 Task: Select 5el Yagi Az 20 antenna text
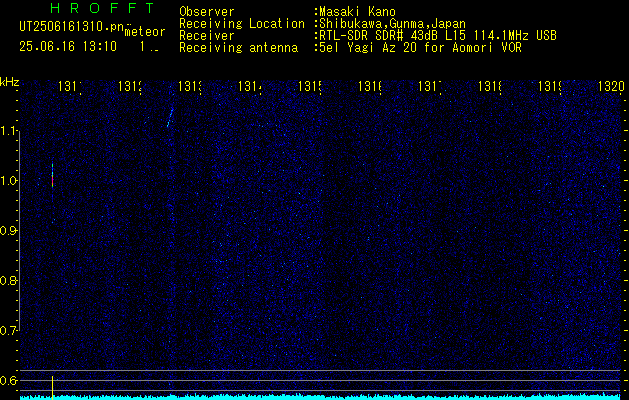click(420, 48)
